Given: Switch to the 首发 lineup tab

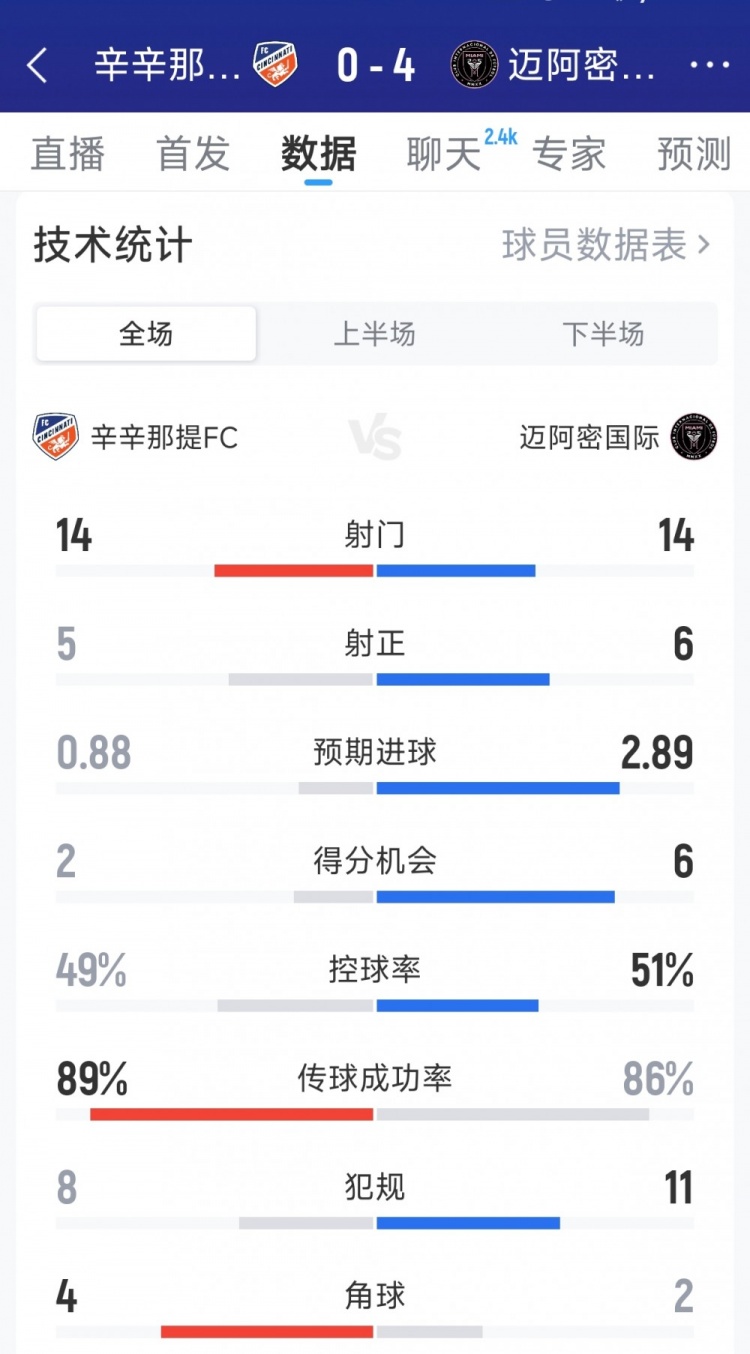Looking at the screenshot, I should pyautogui.click(x=193, y=155).
